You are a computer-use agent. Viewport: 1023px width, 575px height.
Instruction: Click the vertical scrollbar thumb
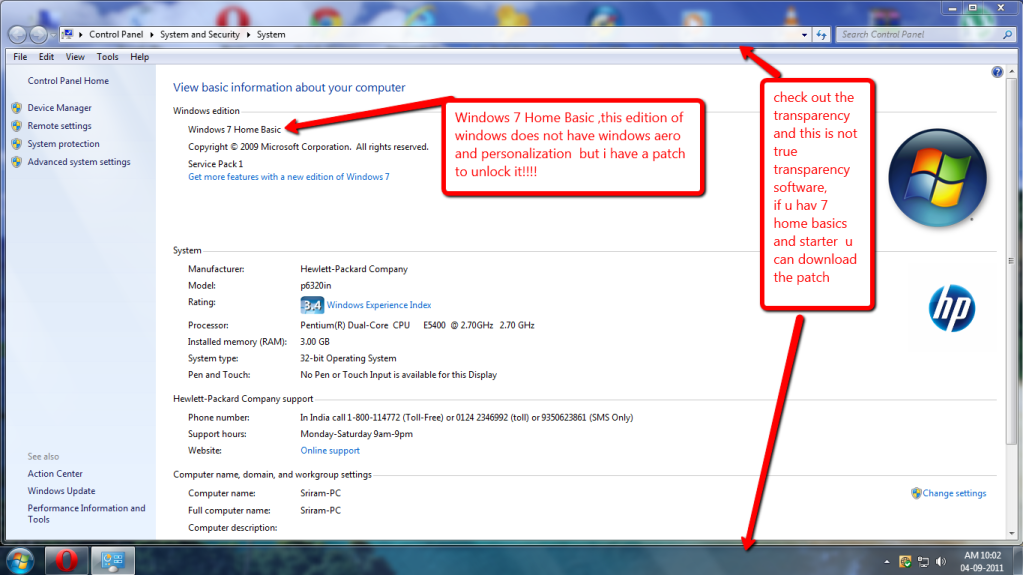(1011, 261)
